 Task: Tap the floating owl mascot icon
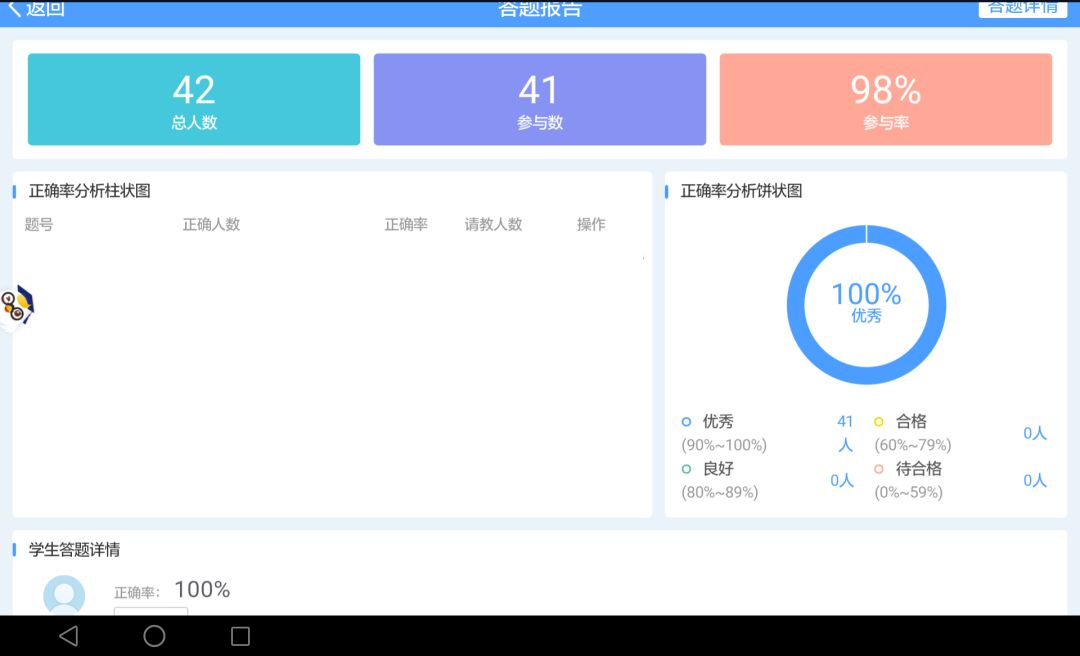[17, 308]
